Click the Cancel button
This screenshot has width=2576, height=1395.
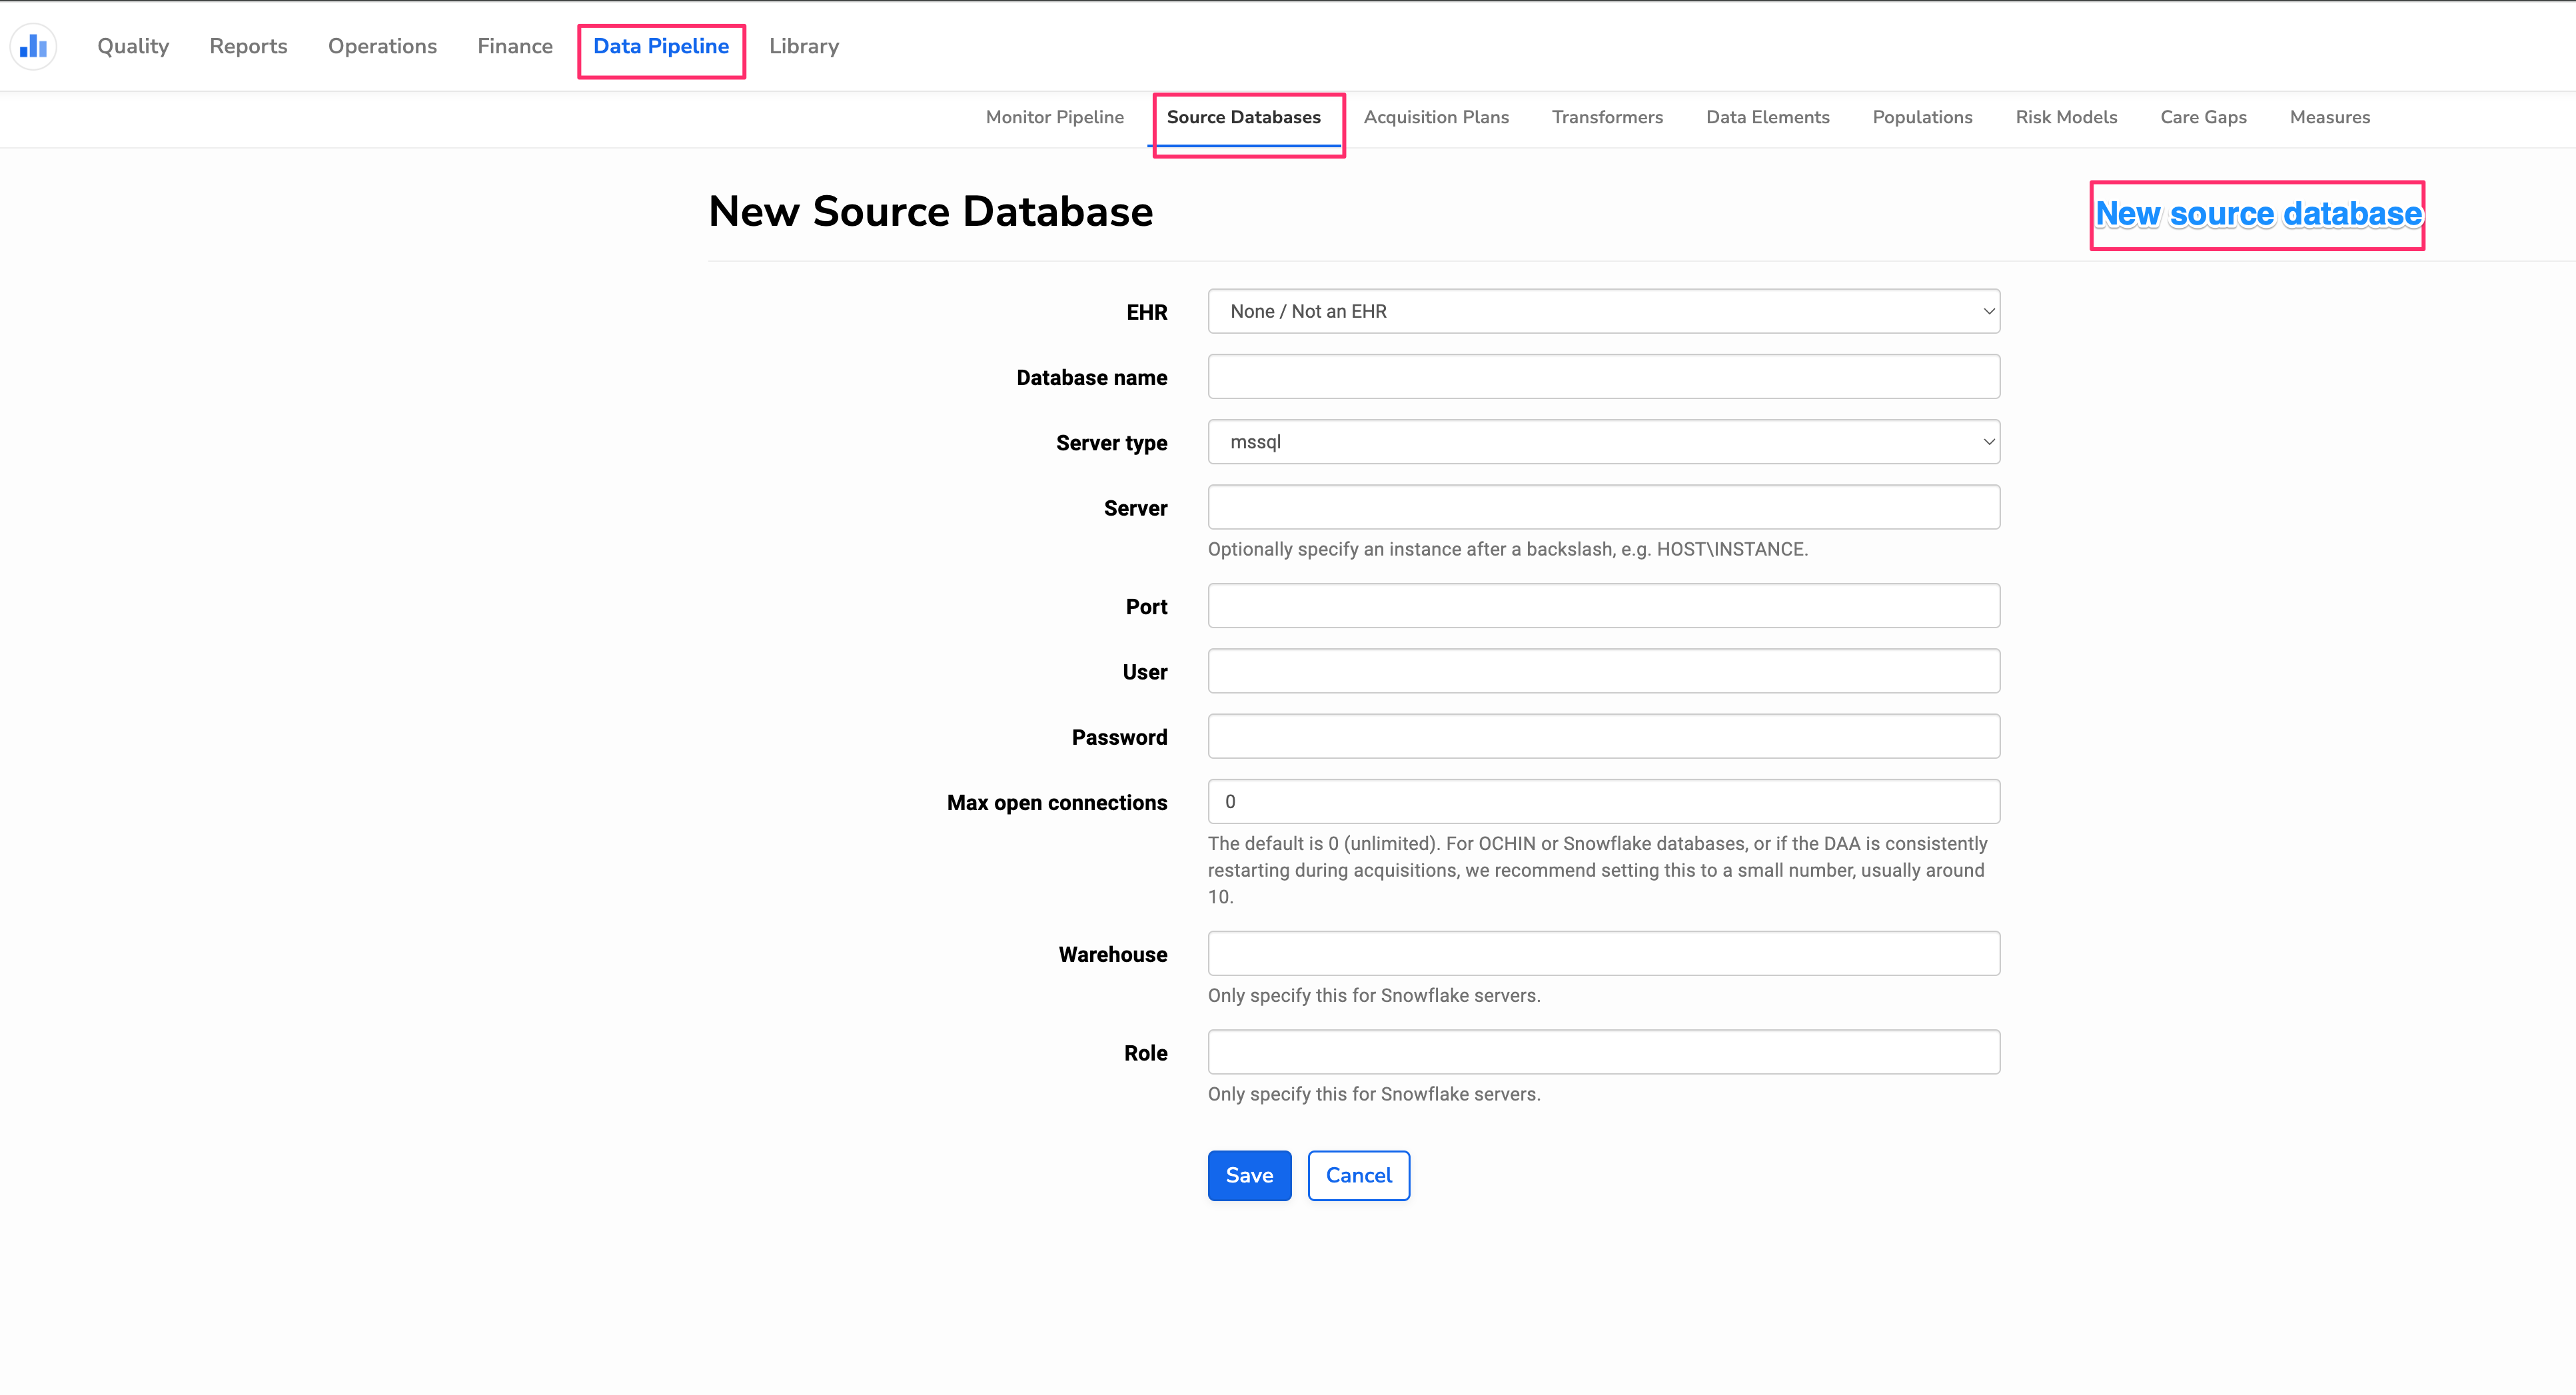[1358, 1175]
